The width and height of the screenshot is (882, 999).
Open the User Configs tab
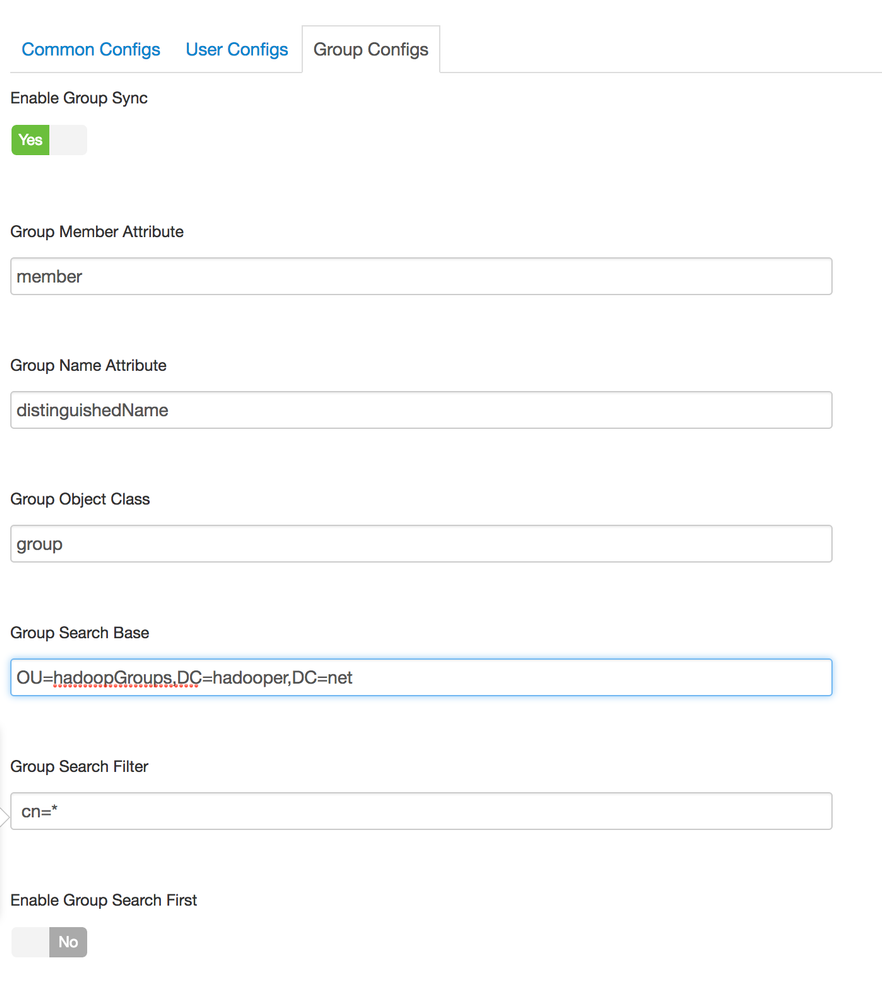tap(237, 49)
